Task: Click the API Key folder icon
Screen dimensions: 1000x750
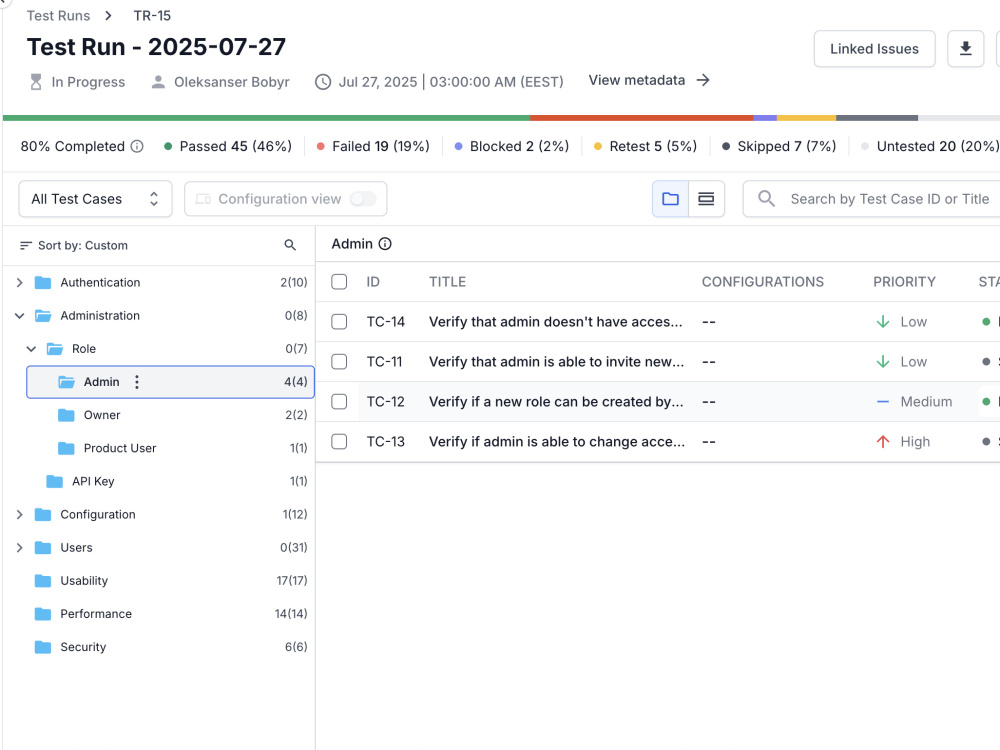Action: [55, 482]
